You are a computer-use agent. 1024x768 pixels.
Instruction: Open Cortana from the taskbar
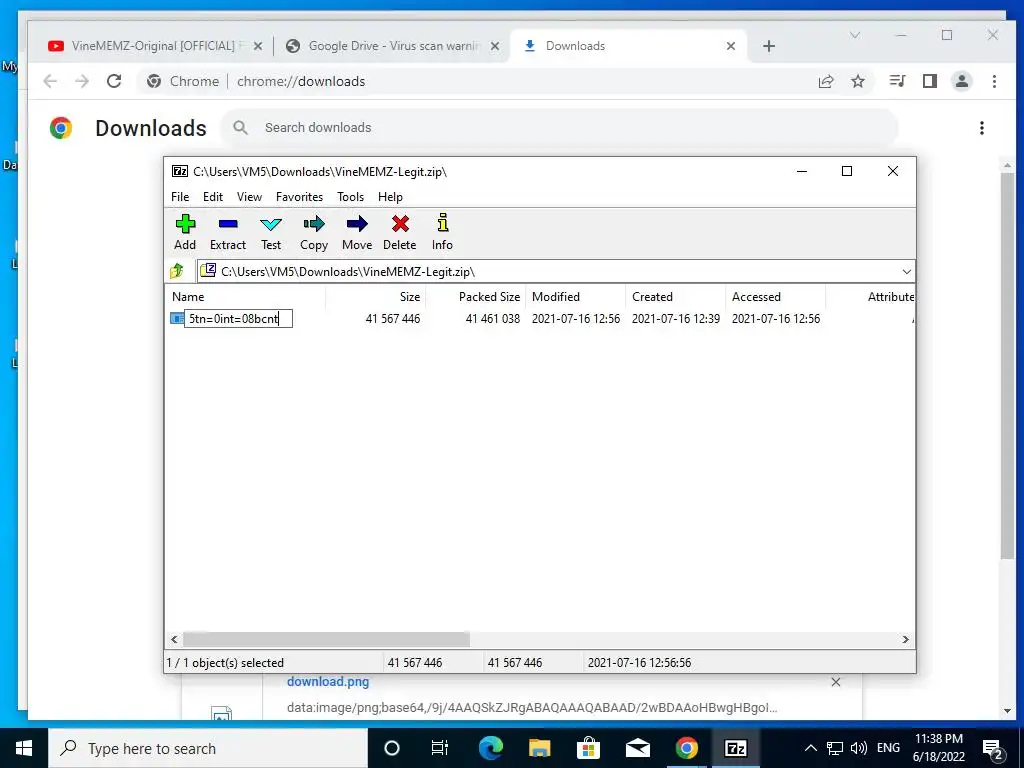[x=392, y=748]
